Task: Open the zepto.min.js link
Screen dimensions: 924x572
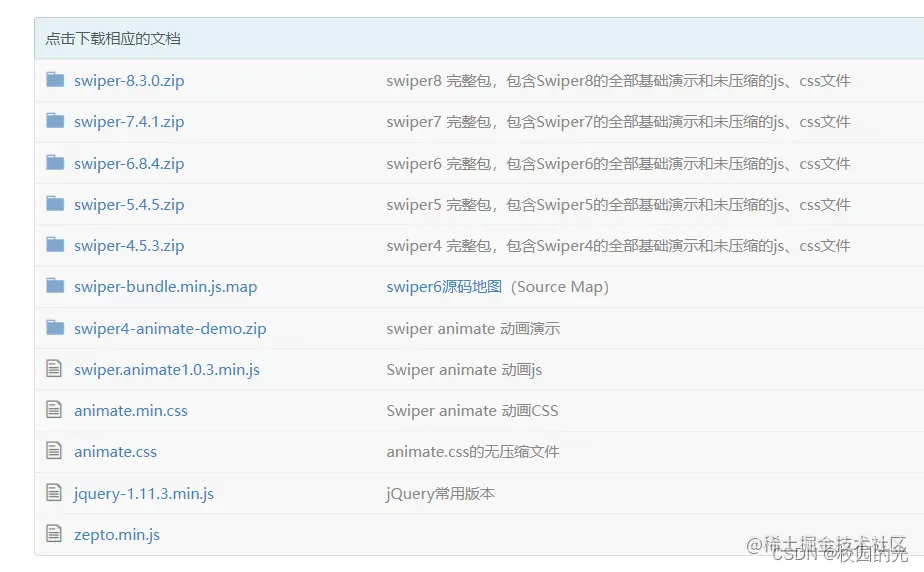Action: [x=117, y=535]
